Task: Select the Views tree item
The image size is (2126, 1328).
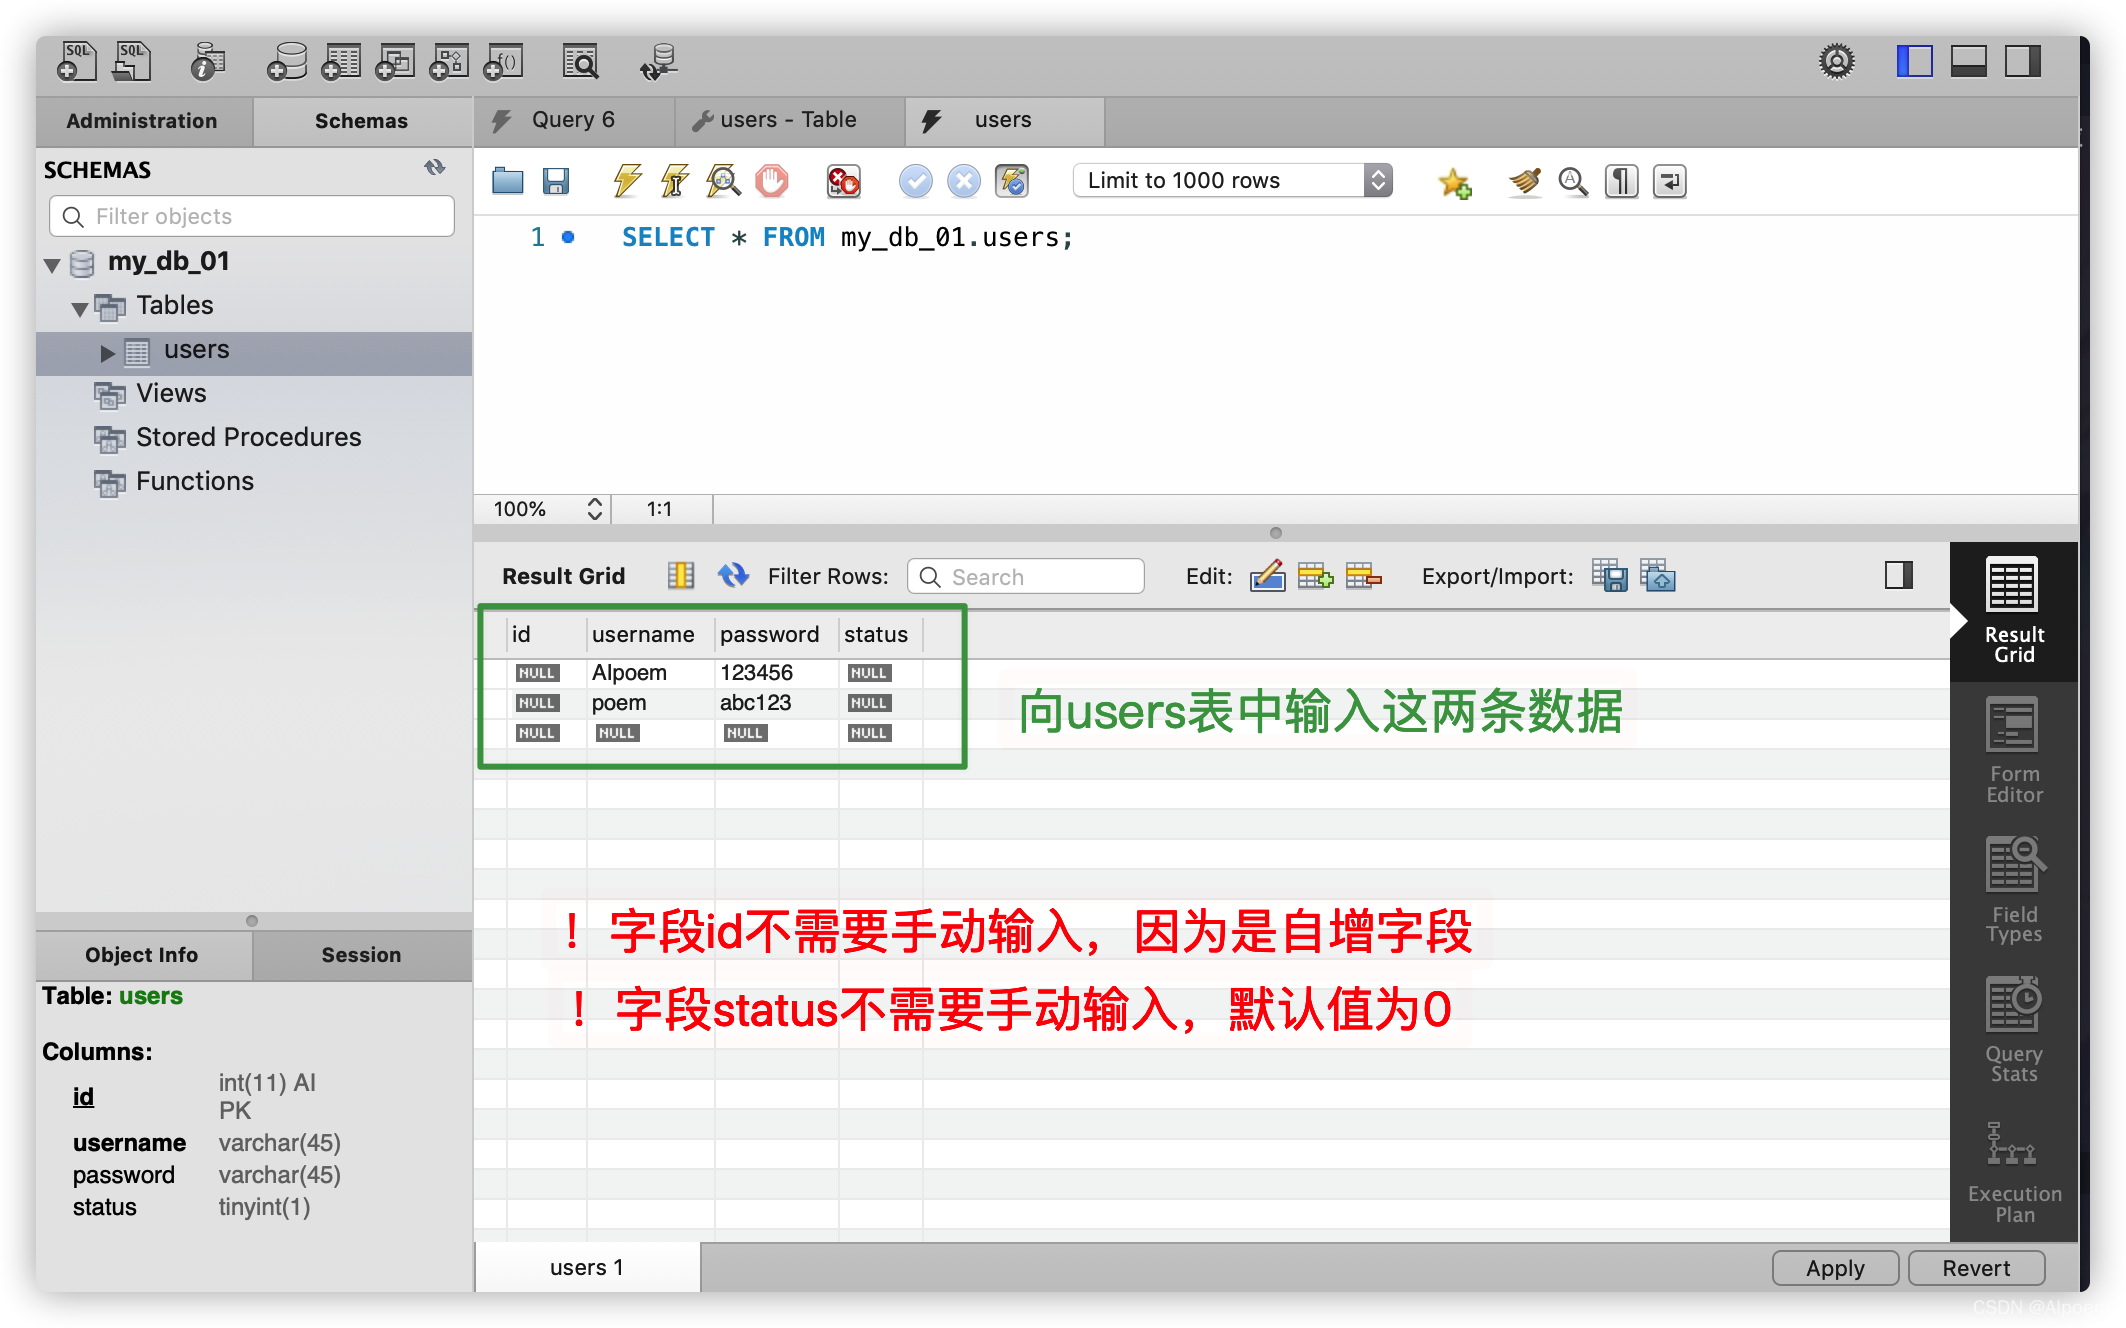Action: pyautogui.click(x=171, y=393)
